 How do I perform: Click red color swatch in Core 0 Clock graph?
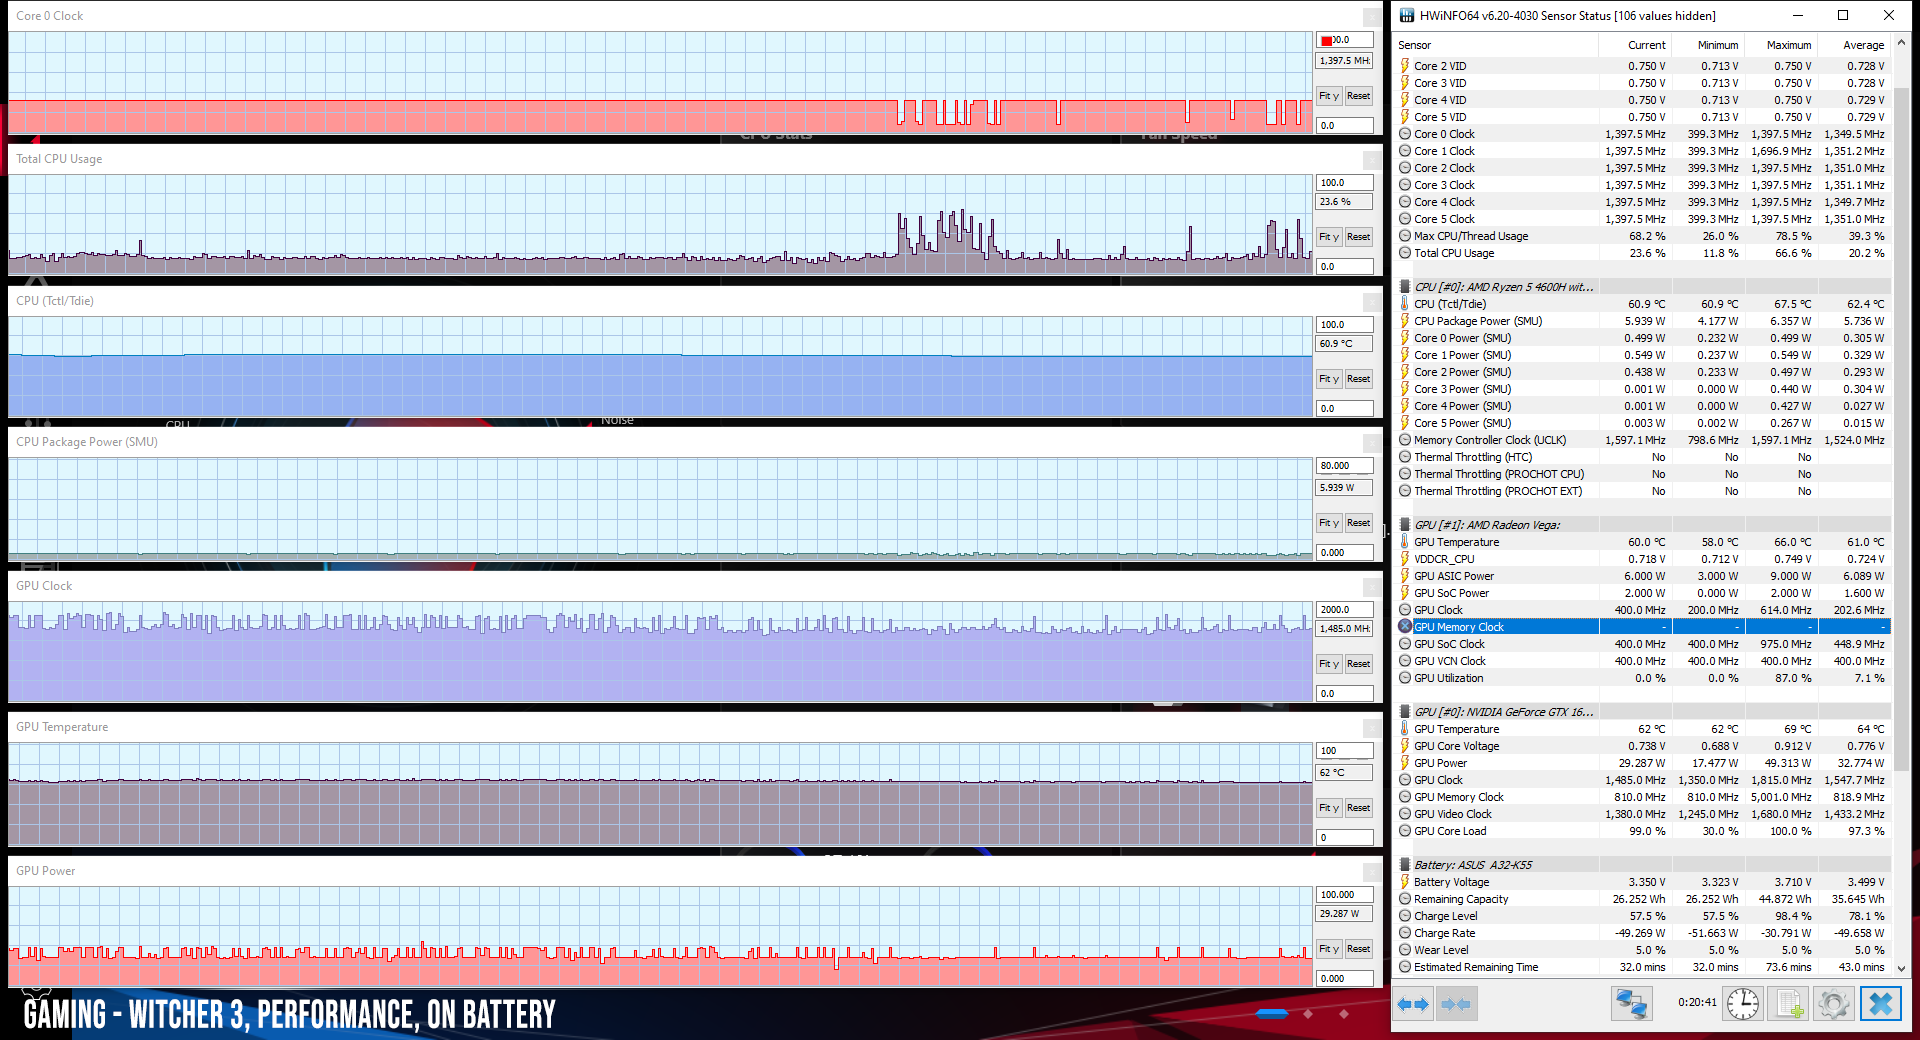[x=1326, y=41]
